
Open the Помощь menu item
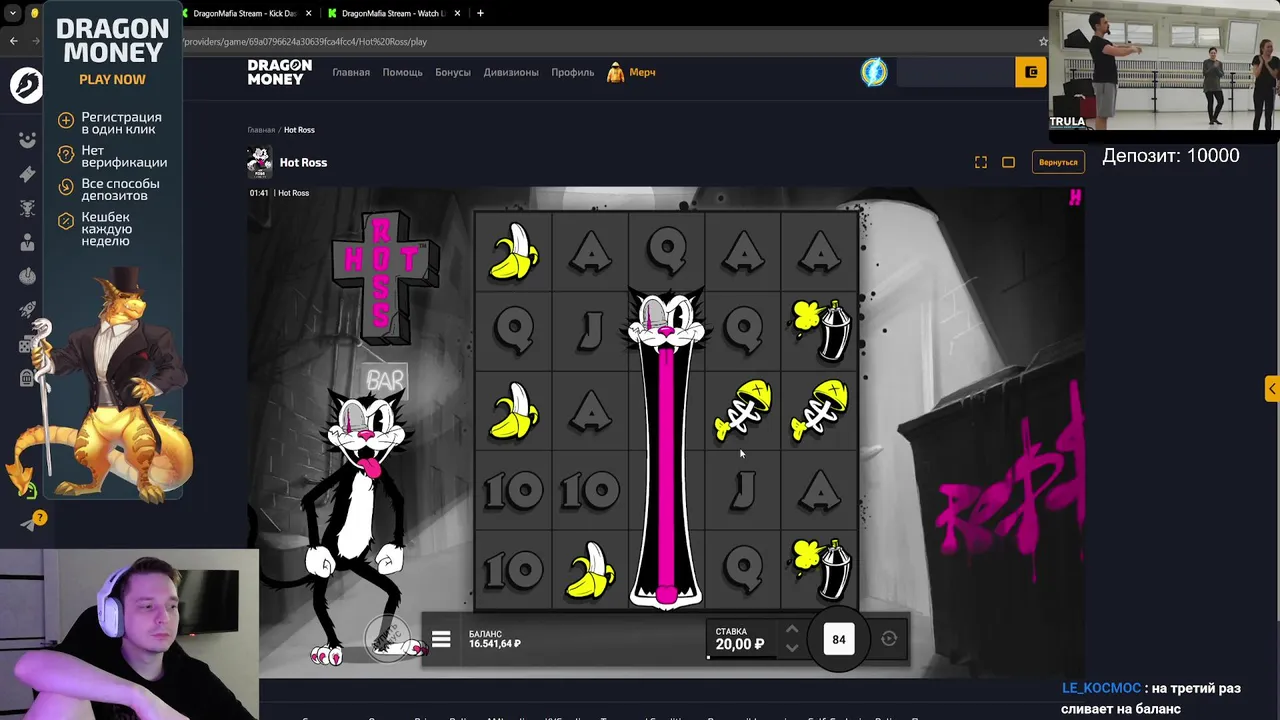coord(402,72)
